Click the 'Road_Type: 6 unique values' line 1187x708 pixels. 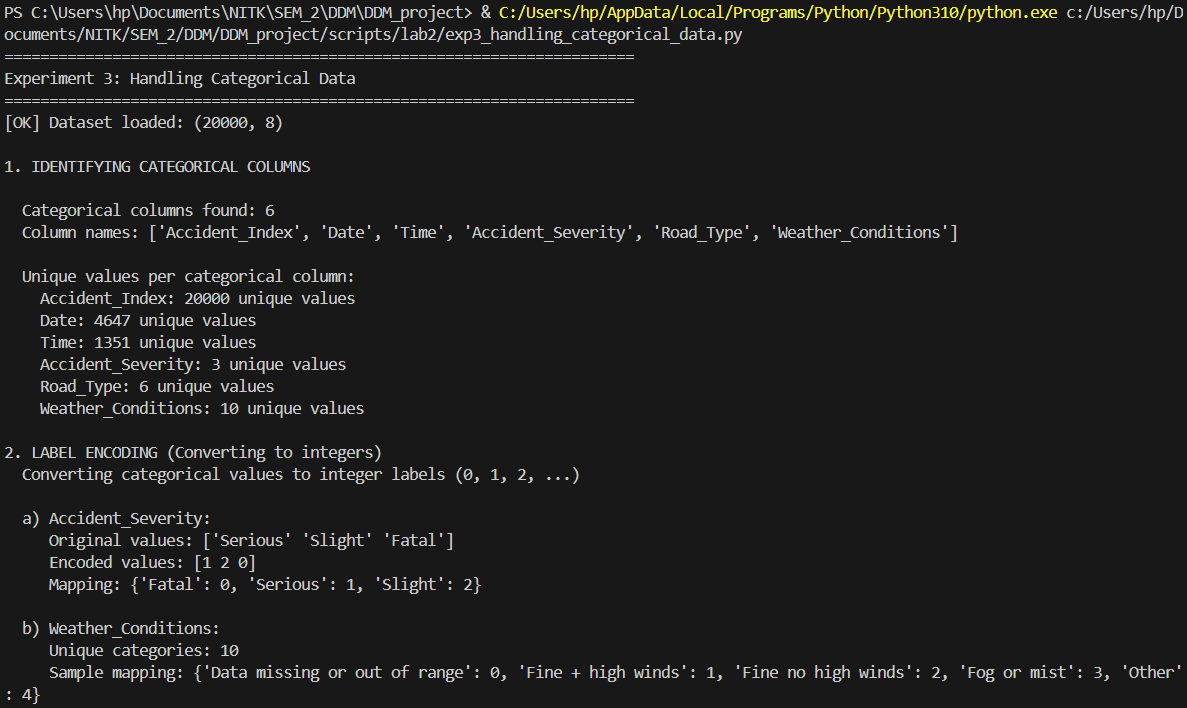point(157,386)
